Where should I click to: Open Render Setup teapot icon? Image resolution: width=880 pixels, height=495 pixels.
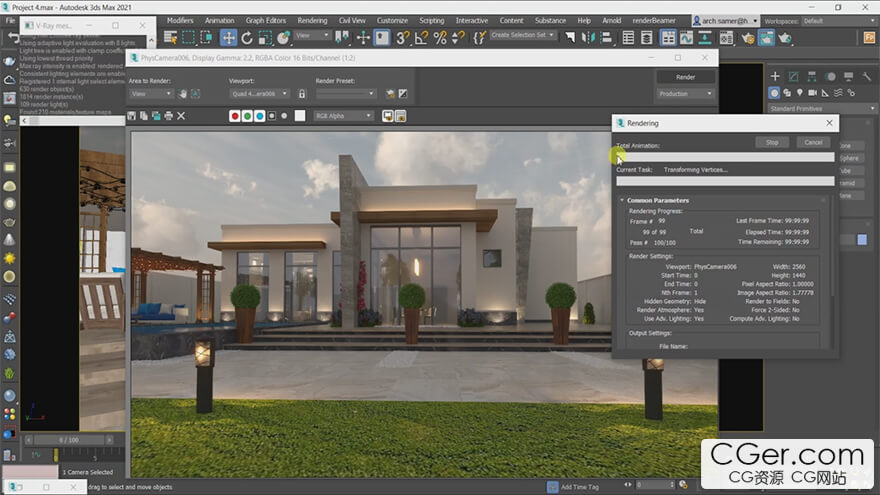pos(748,38)
